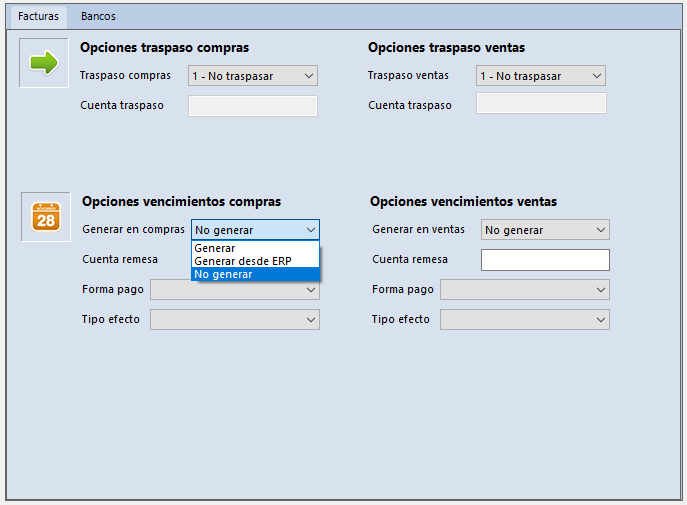Click the Opciones vencimientos ventas heading
Image resolution: width=687 pixels, height=505 pixels.
(464, 201)
